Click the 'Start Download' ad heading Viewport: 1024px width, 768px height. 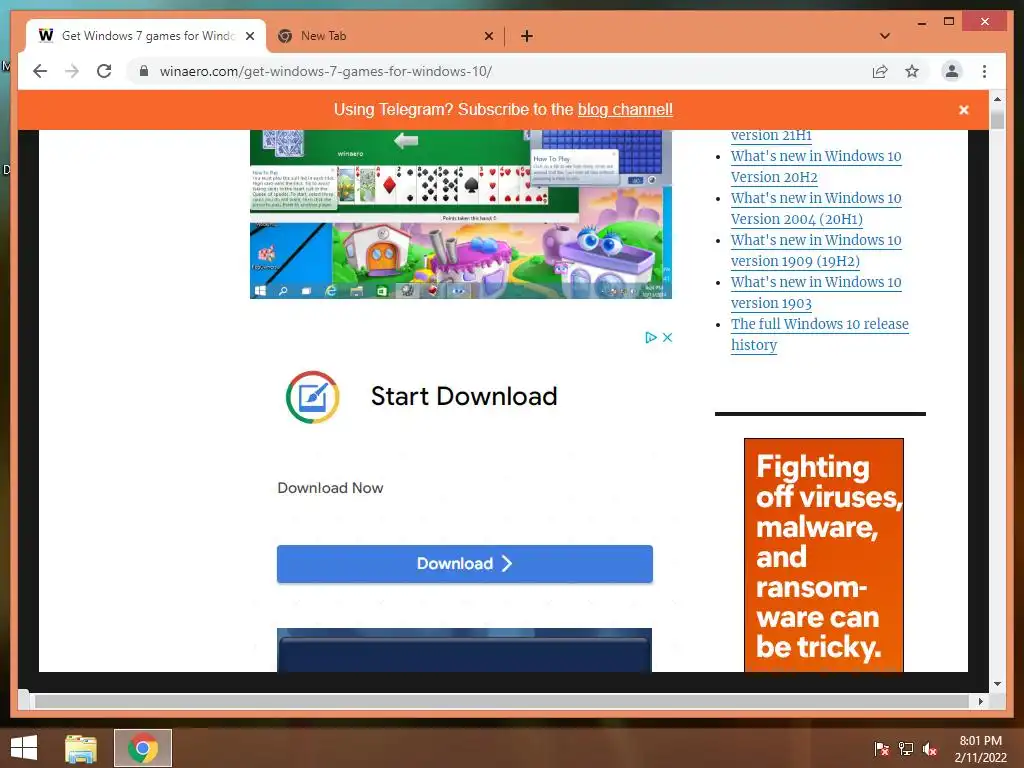(x=464, y=396)
